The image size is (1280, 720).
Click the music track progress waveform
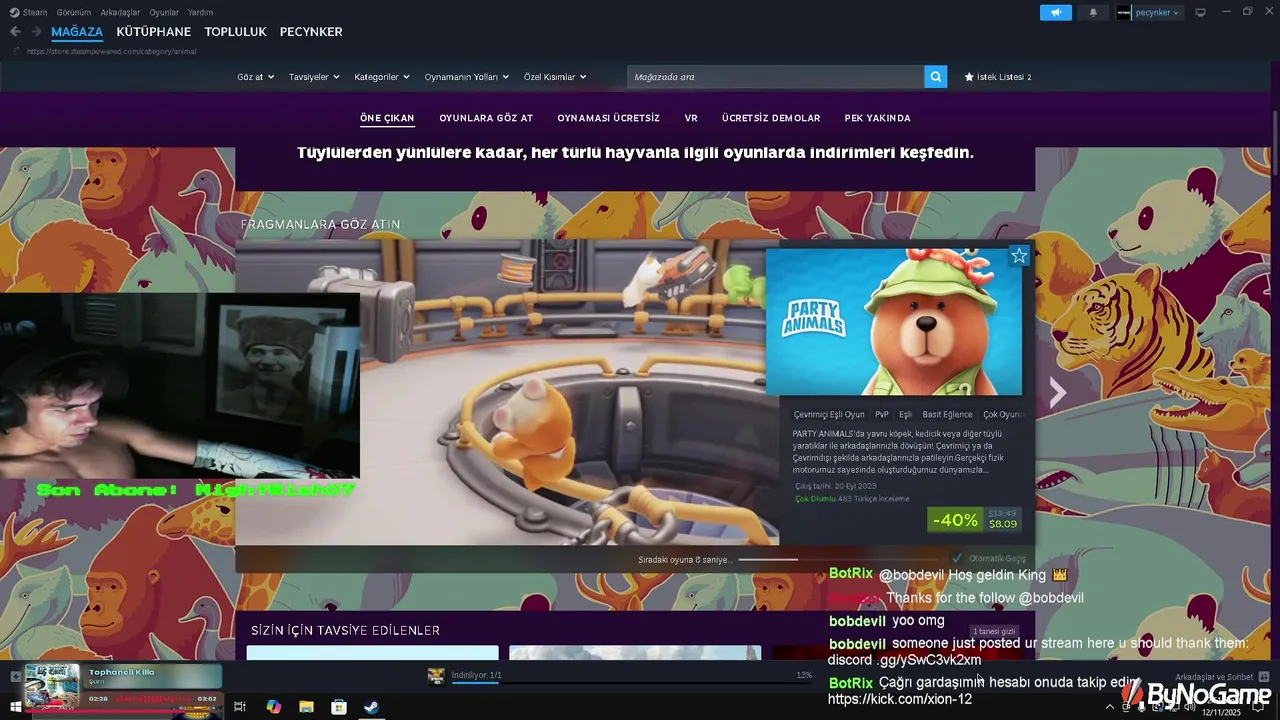pos(153,698)
